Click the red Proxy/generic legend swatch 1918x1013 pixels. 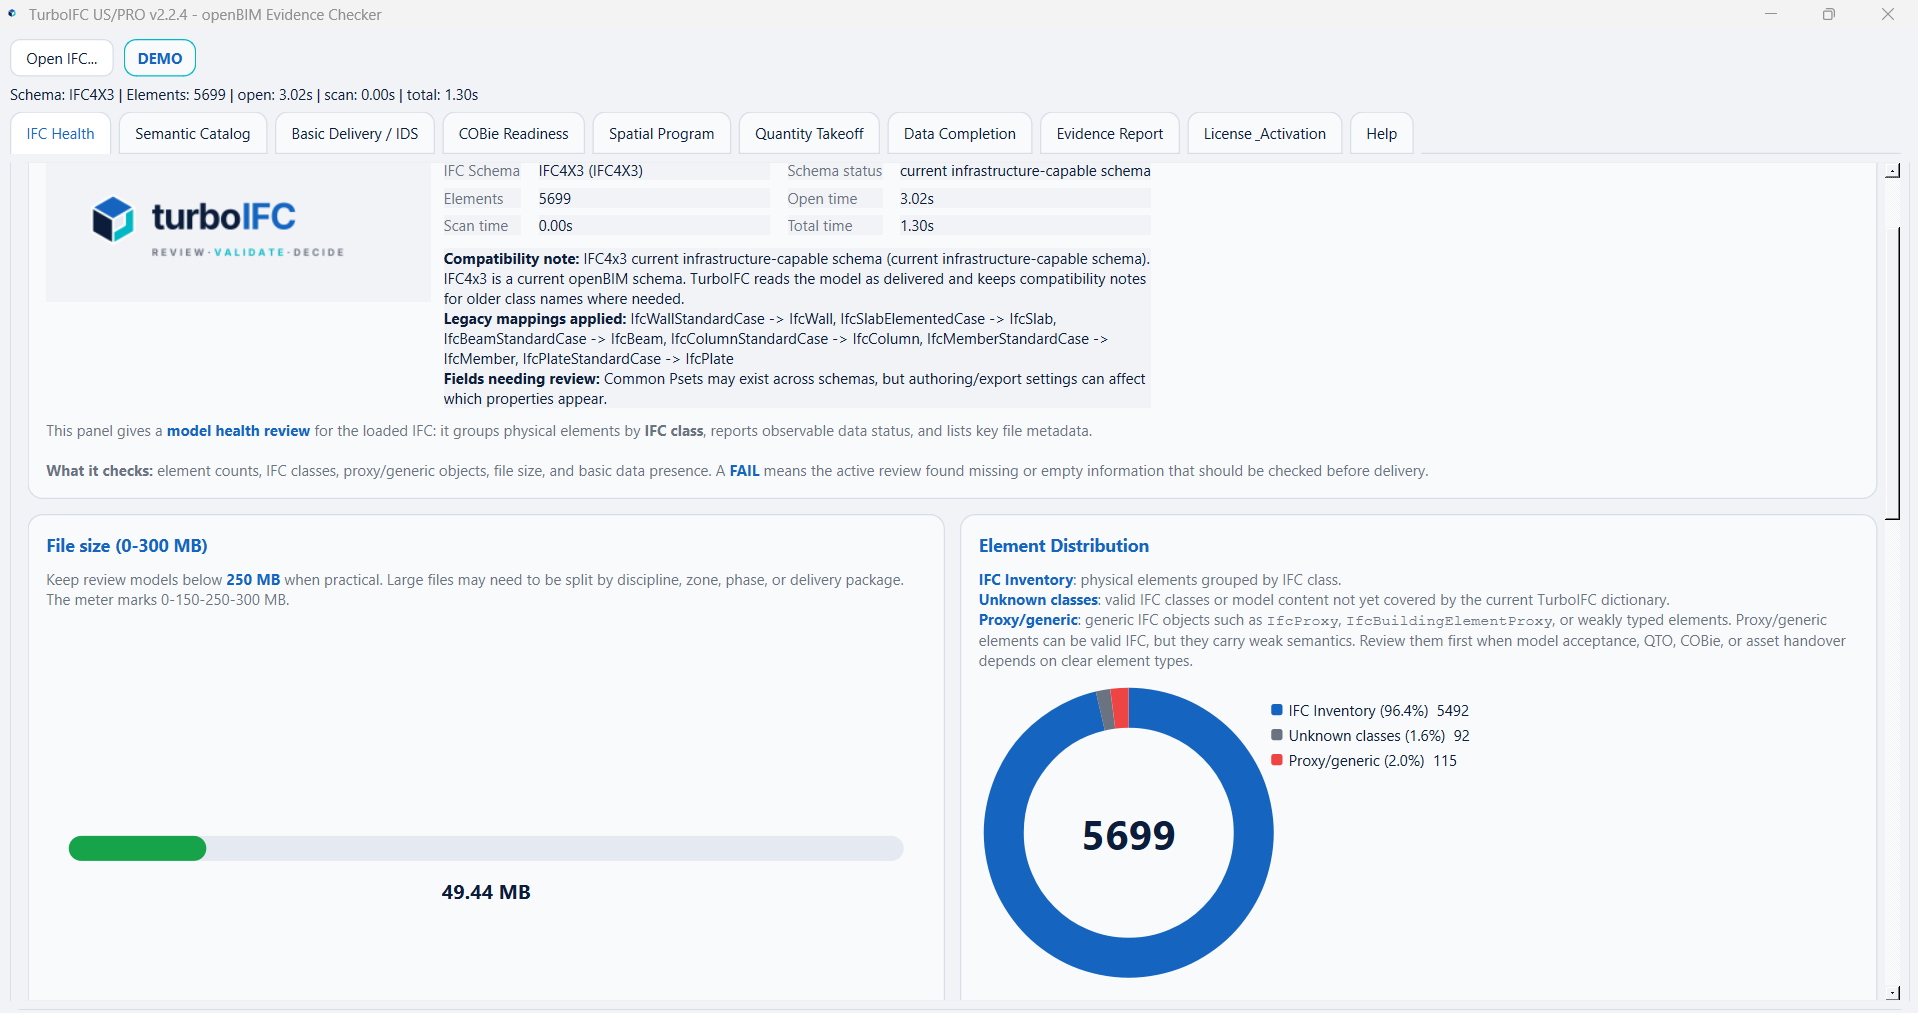[1277, 760]
